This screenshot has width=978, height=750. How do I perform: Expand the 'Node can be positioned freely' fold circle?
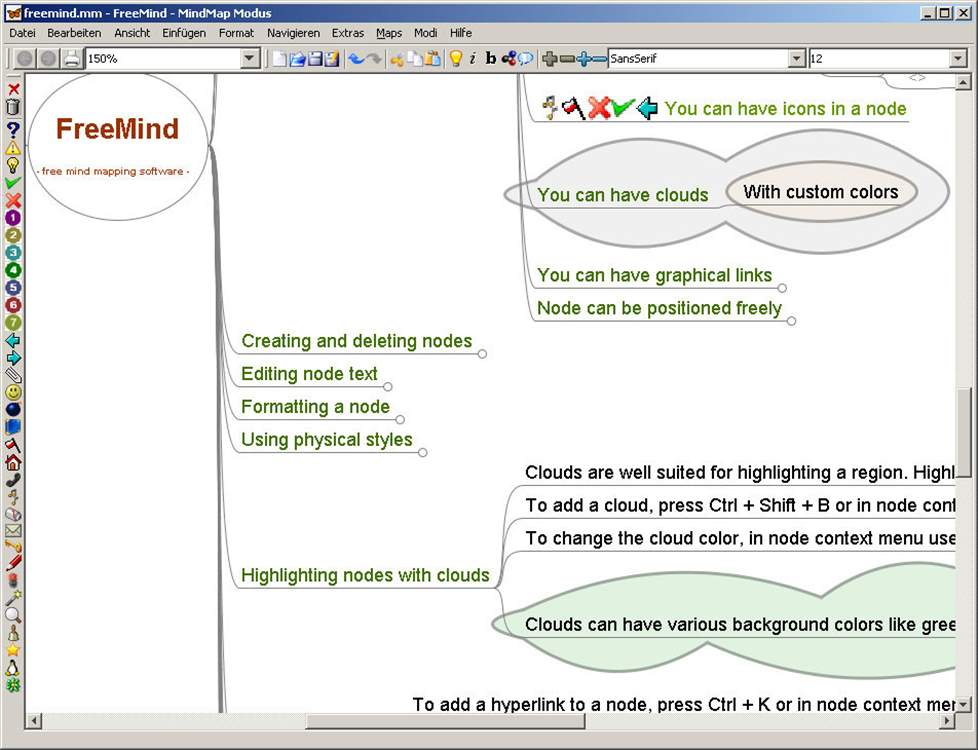[x=792, y=321]
